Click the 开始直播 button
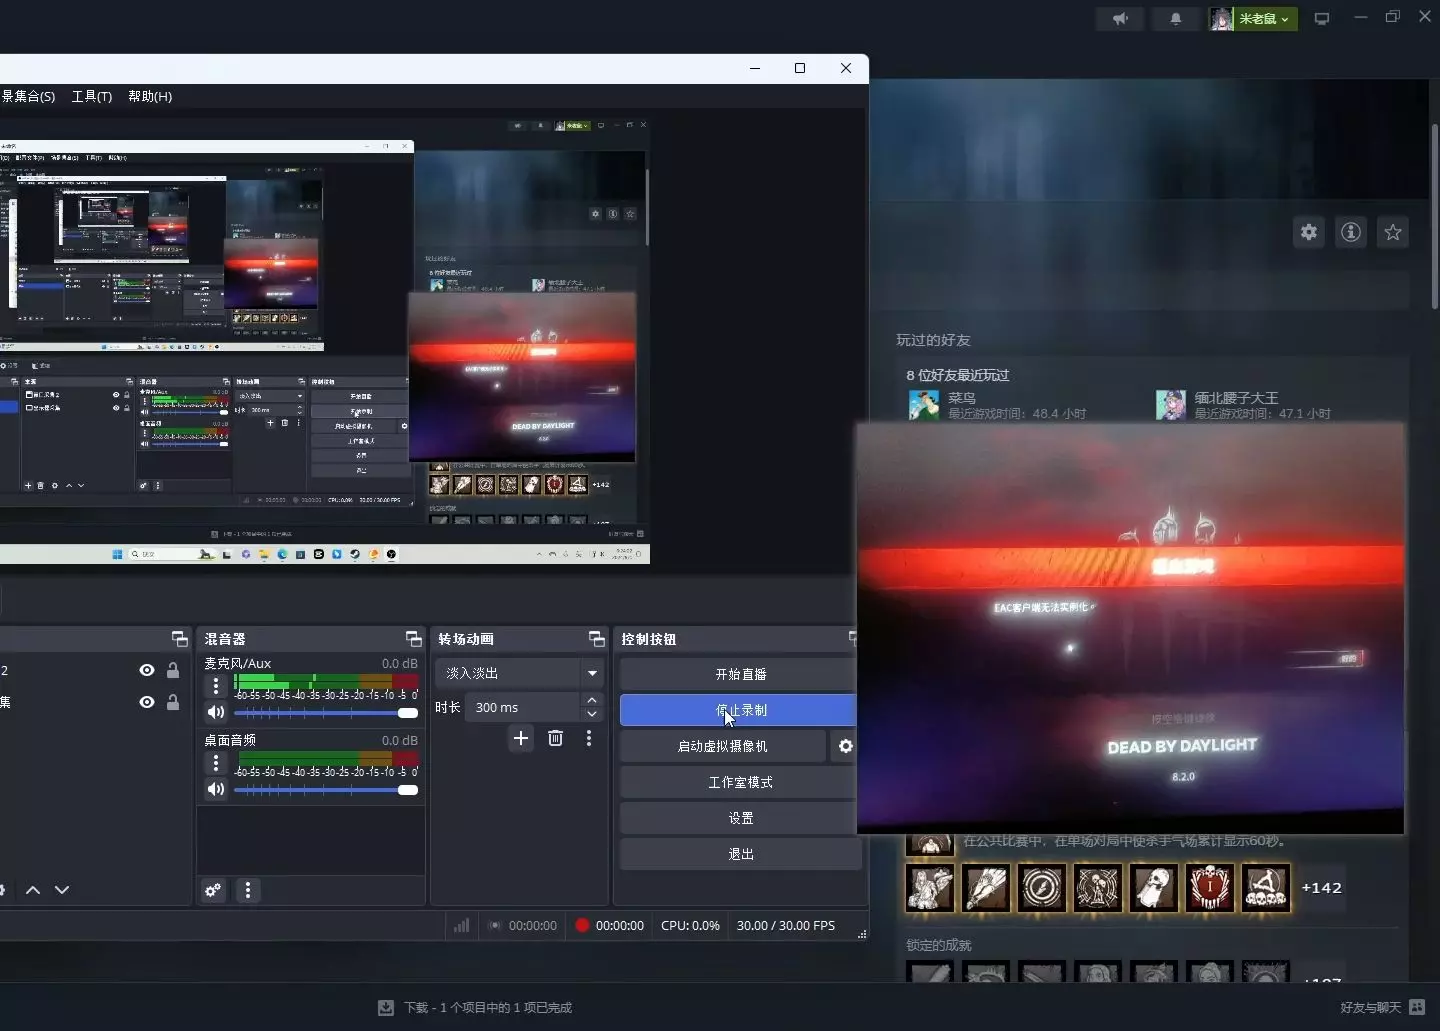This screenshot has width=1440, height=1031. (x=740, y=674)
